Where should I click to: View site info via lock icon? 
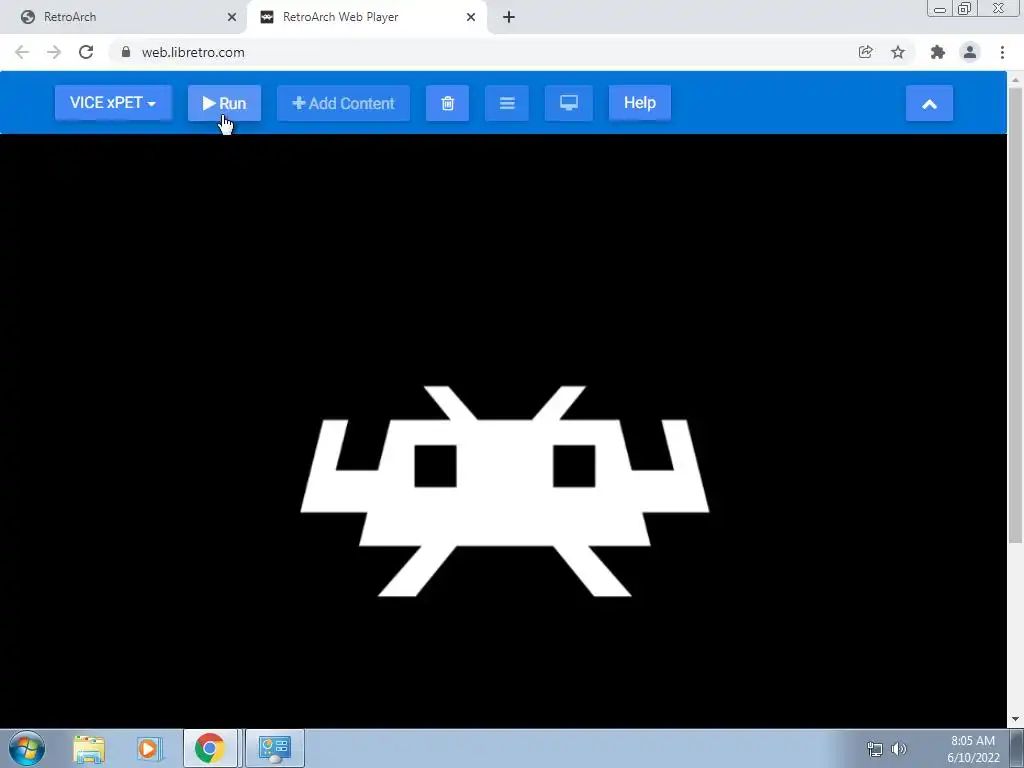(126, 52)
